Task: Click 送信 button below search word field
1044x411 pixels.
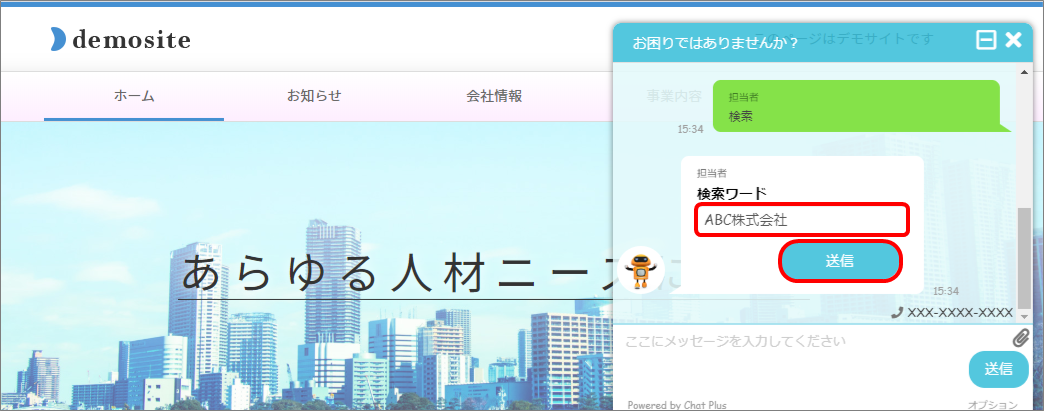Action: coord(840,261)
